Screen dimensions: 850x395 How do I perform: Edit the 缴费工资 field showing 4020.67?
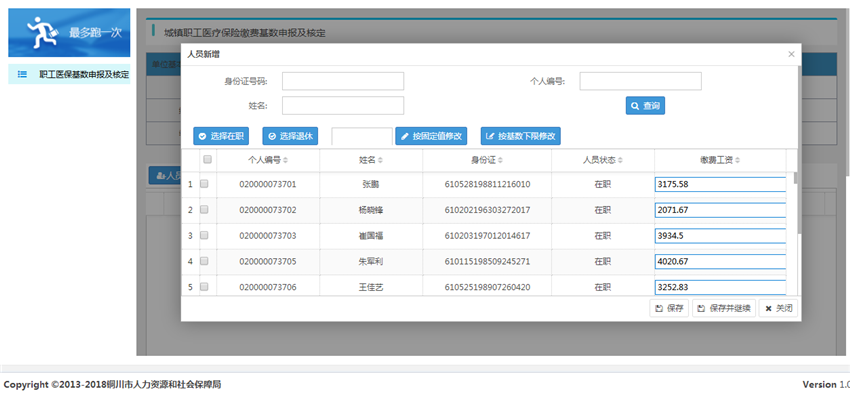coord(720,261)
